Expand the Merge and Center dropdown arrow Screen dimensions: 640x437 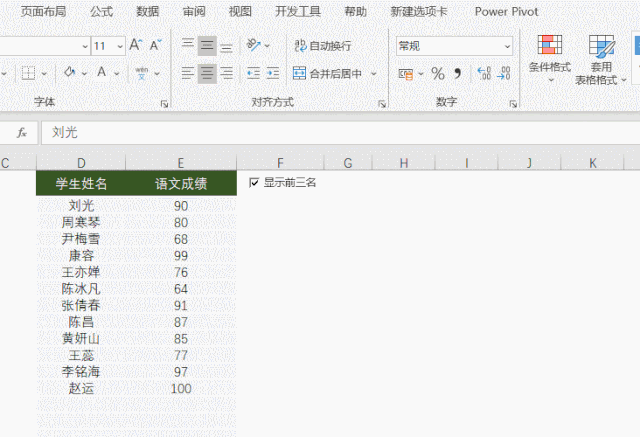(x=373, y=74)
